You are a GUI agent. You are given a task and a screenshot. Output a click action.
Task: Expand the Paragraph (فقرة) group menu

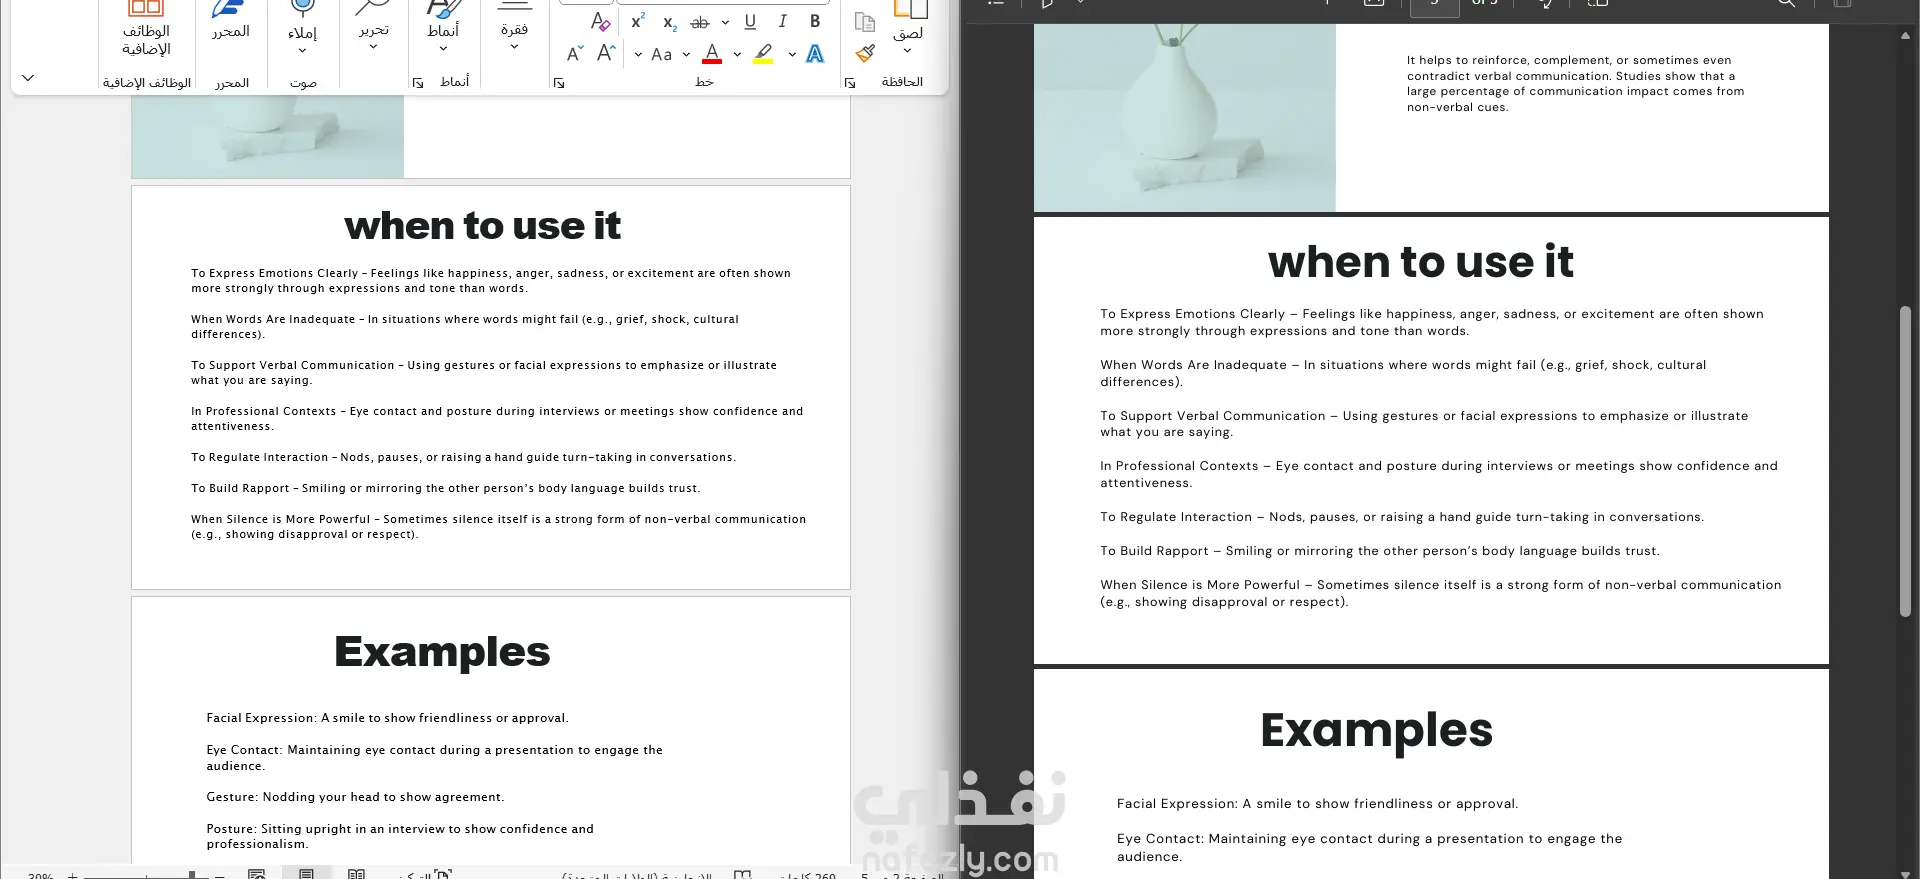(x=514, y=46)
